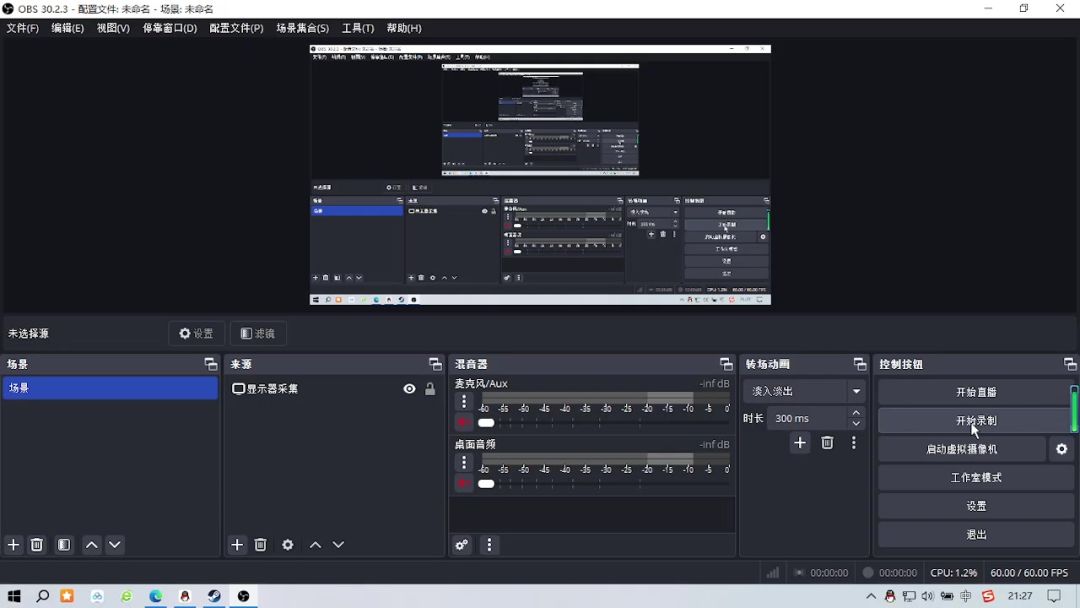Open advanced audio properties gear in mixer
The width and height of the screenshot is (1080, 608).
(462, 545)
